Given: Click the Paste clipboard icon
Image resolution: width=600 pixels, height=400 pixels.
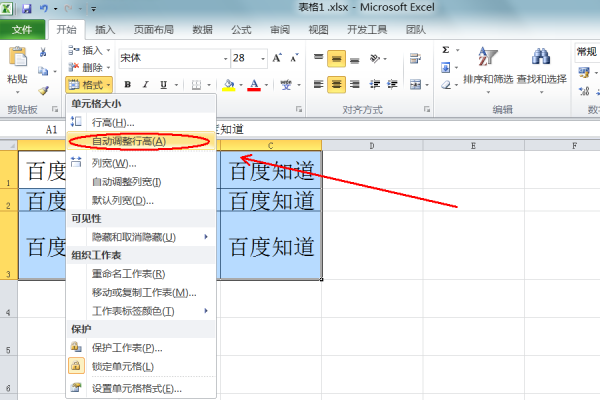Looking at the screenshot, I should pos(18,57).
